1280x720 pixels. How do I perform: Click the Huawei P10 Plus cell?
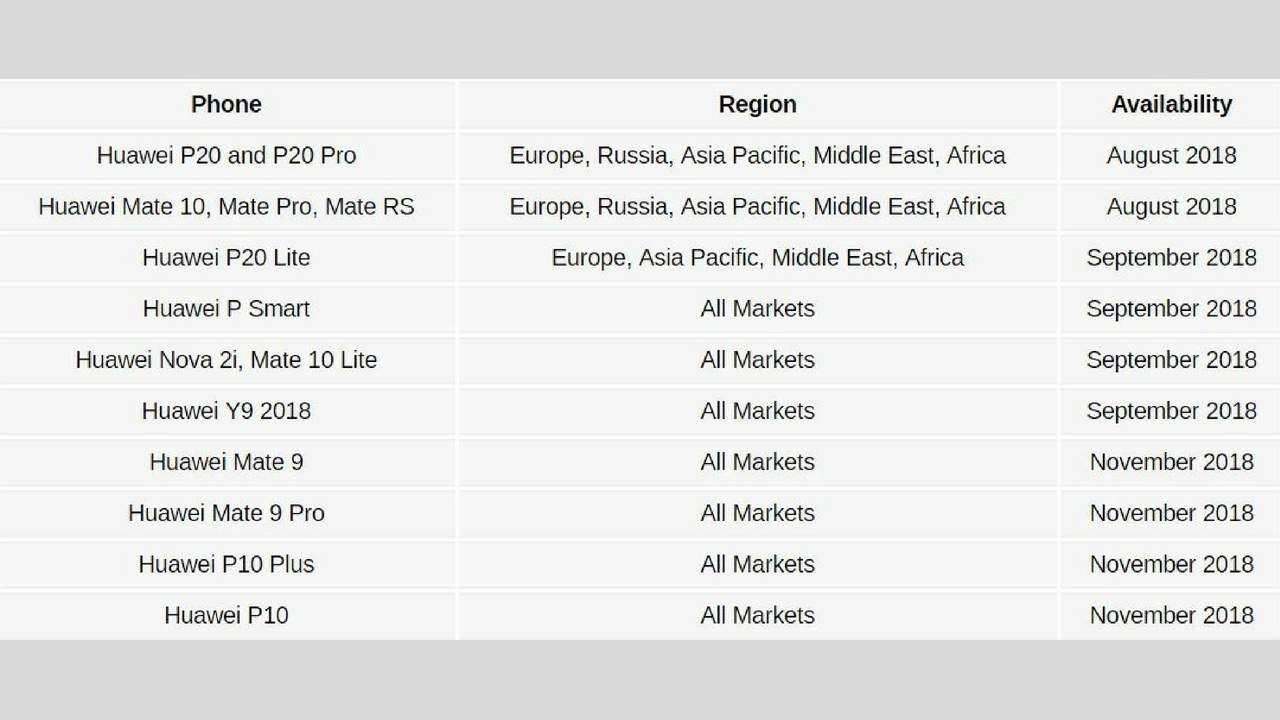[227, 563]
